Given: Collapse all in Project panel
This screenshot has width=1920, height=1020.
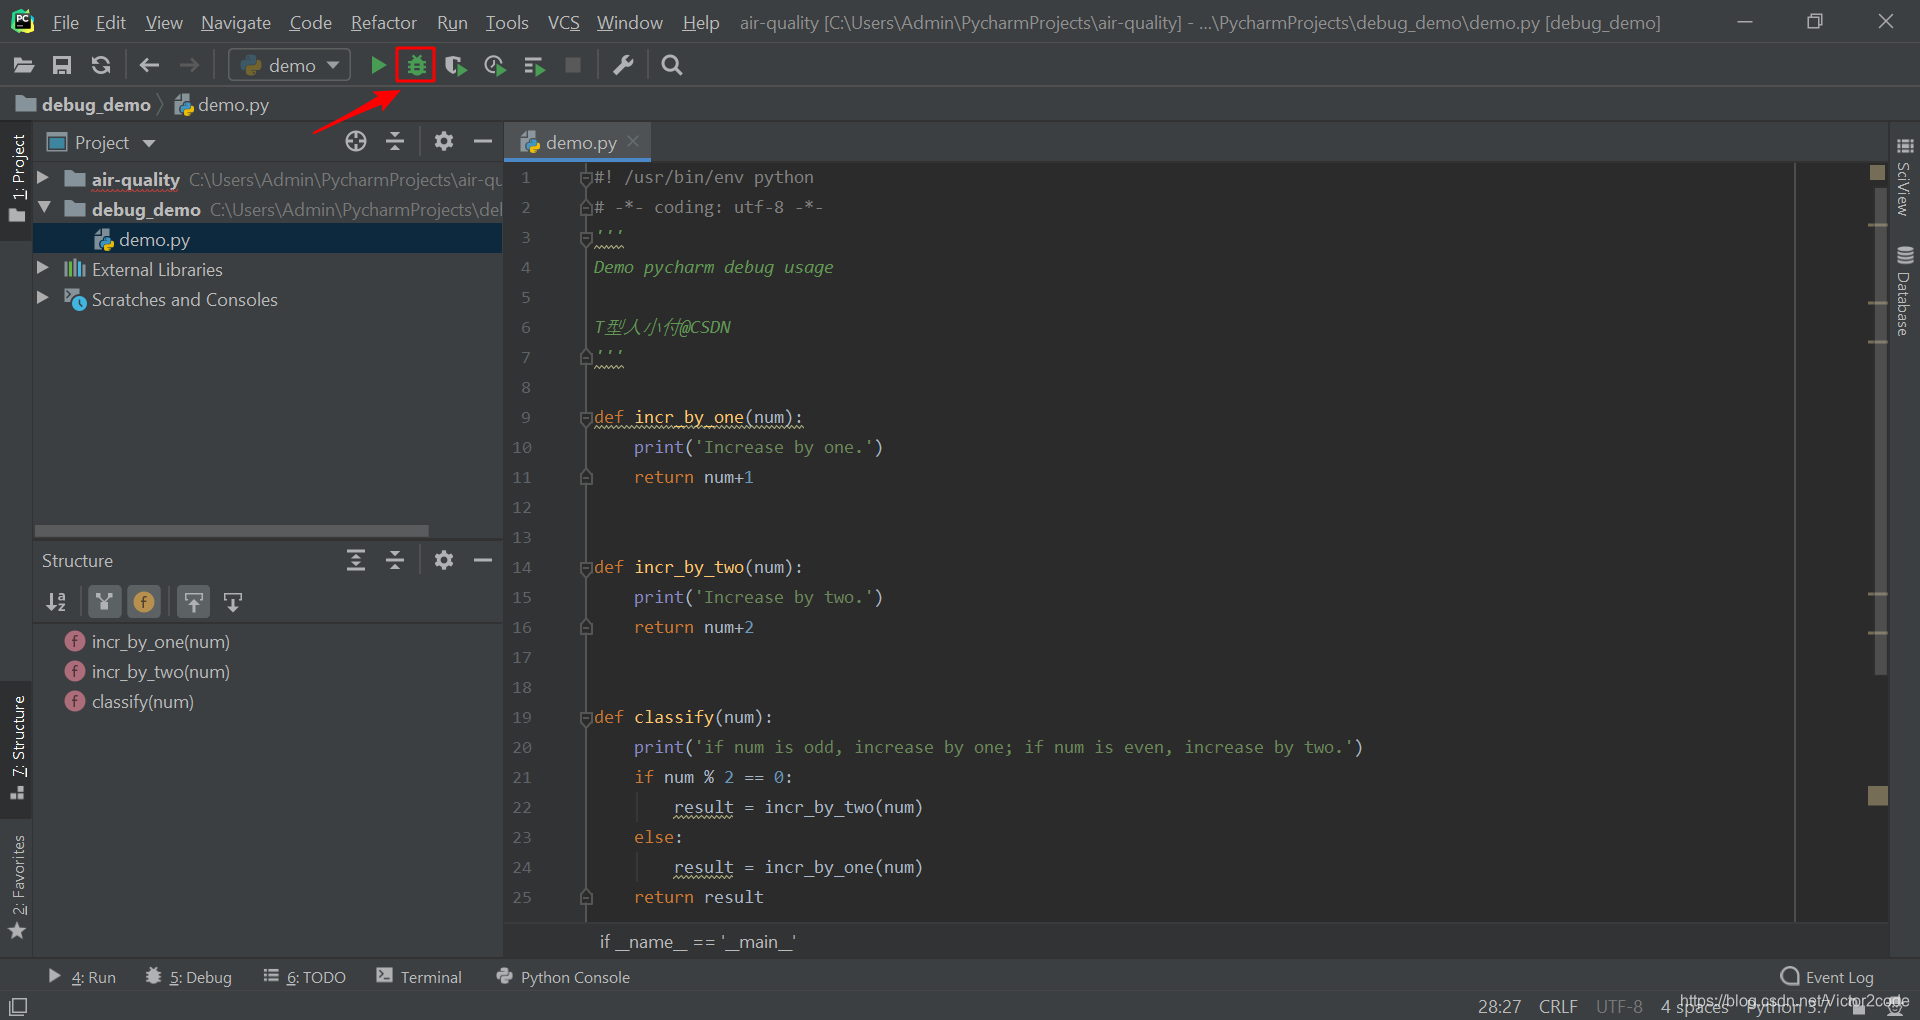Looking at the screenshot, I should pyautogui.click(x=395, y=142).
